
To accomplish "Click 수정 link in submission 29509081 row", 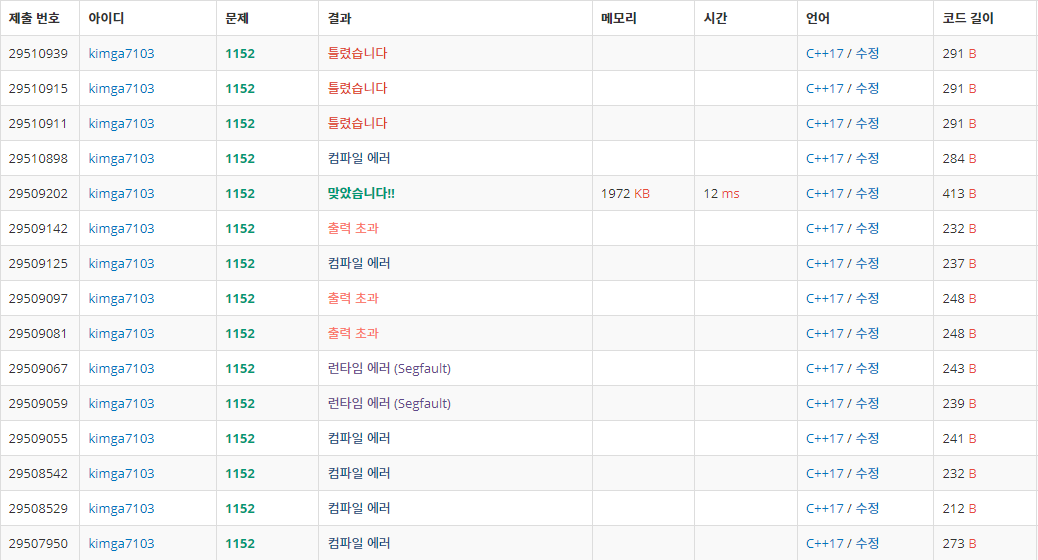I will coord(867,334).
